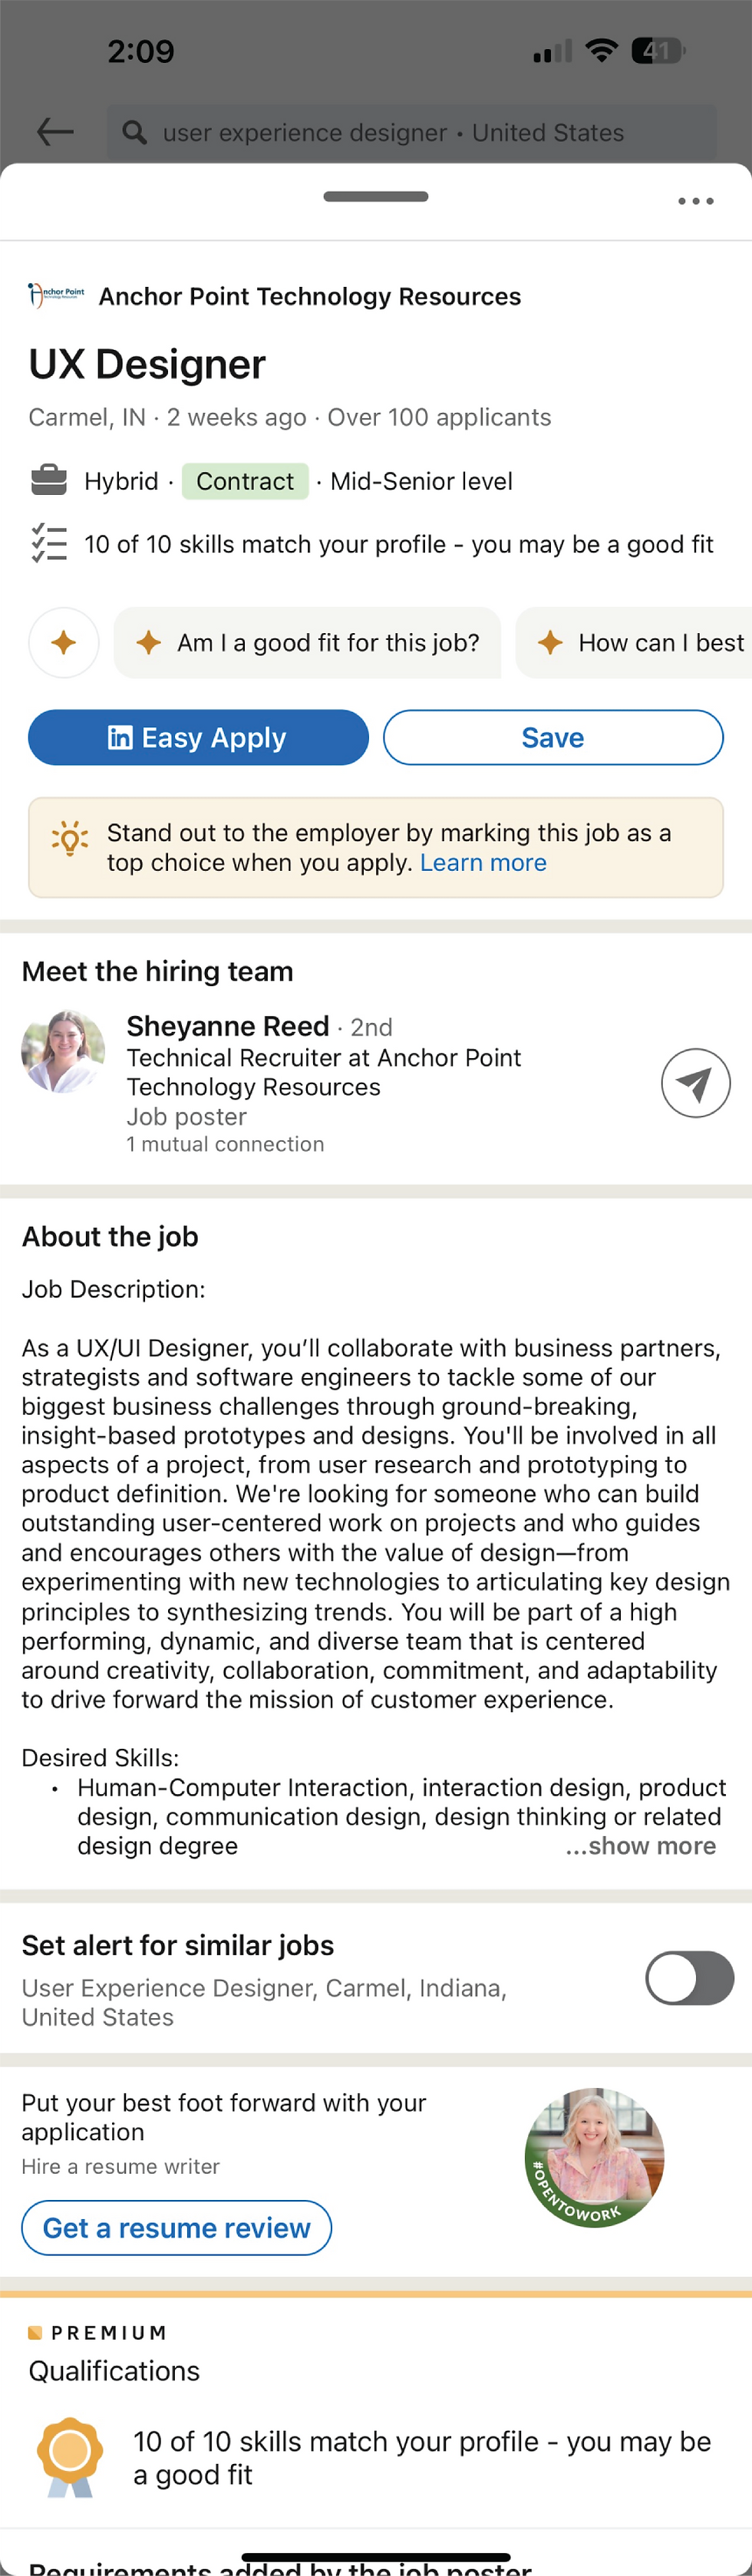Tap the skills match checklist icon

click(x=49, y=543)
